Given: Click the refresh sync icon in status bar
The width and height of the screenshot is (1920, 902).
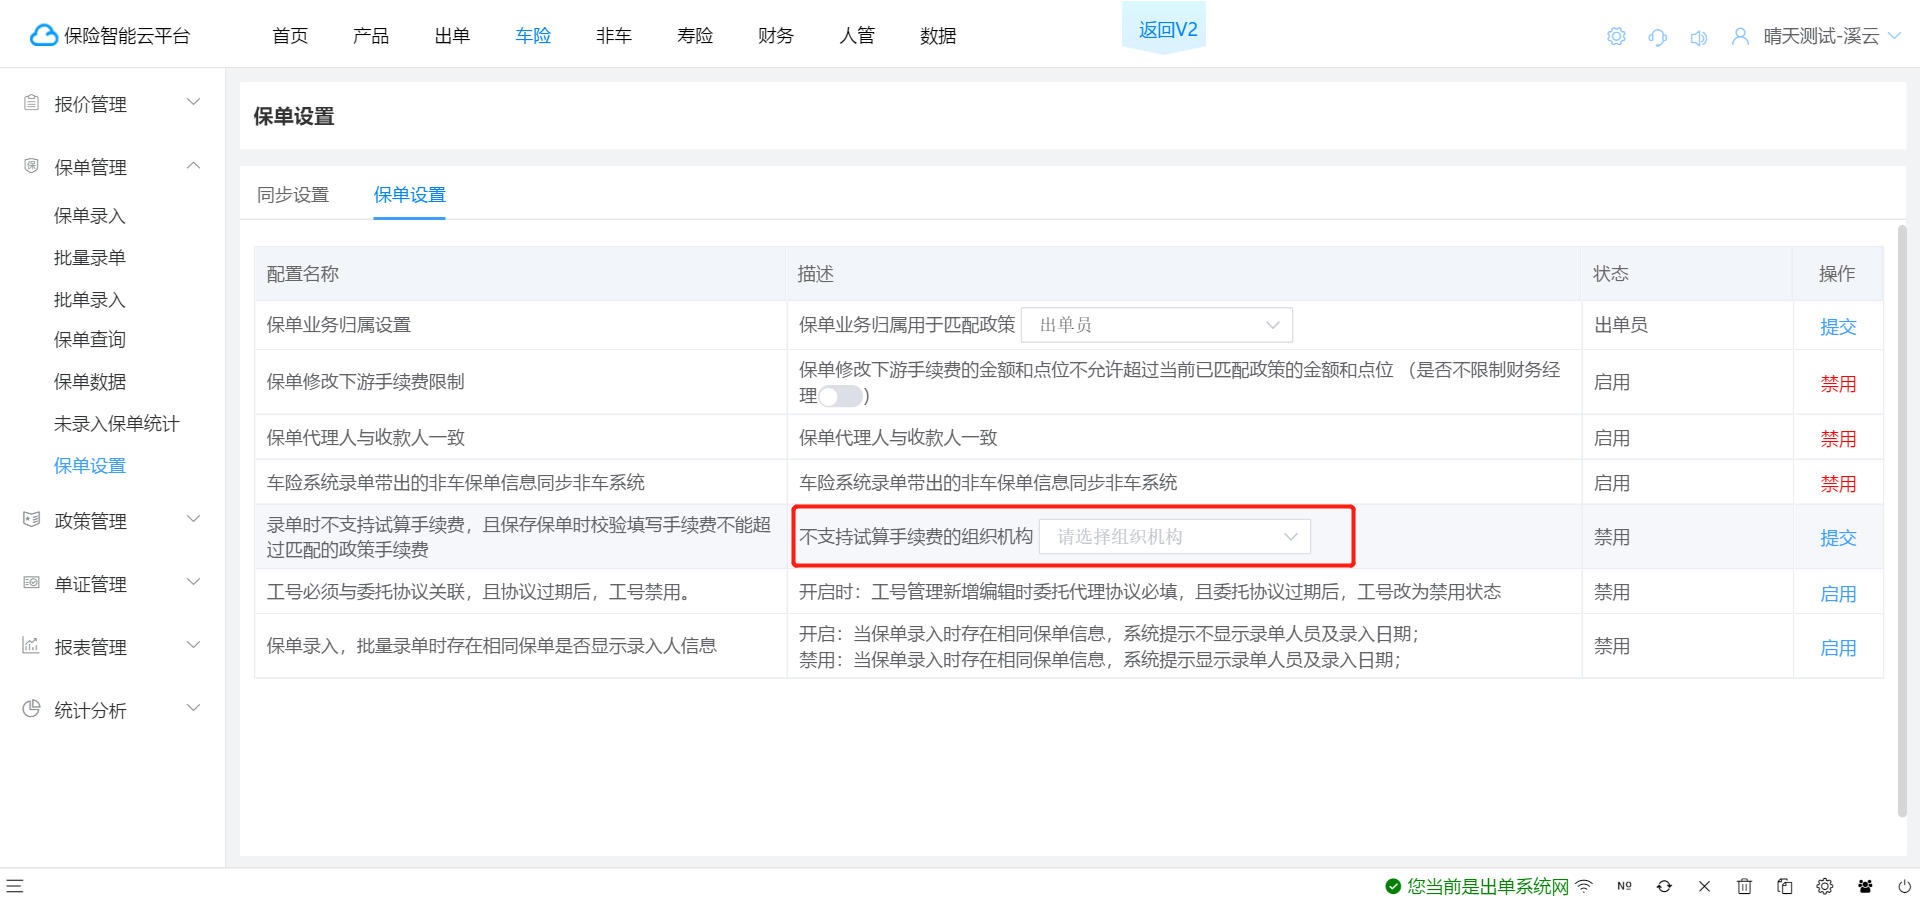Looking at the screenshot, I should tap(1664, 886).
